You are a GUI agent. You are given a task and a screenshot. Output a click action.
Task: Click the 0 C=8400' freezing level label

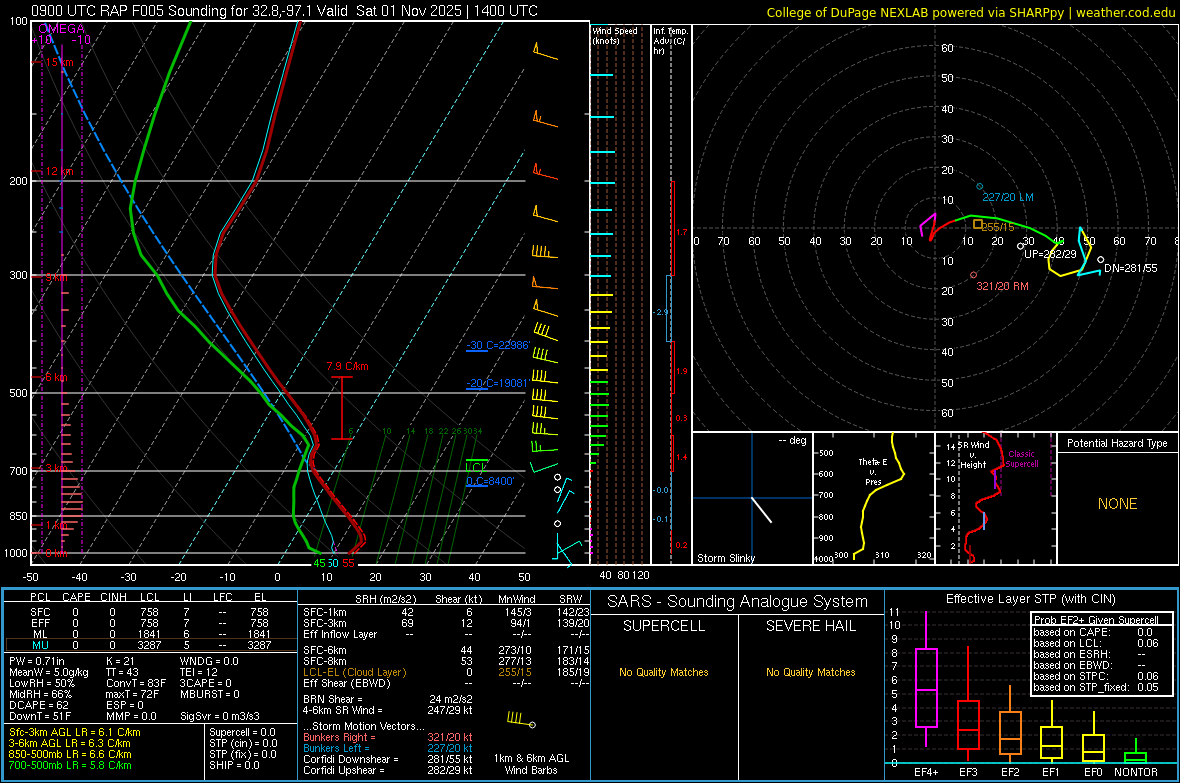click(x=490, y=481)
